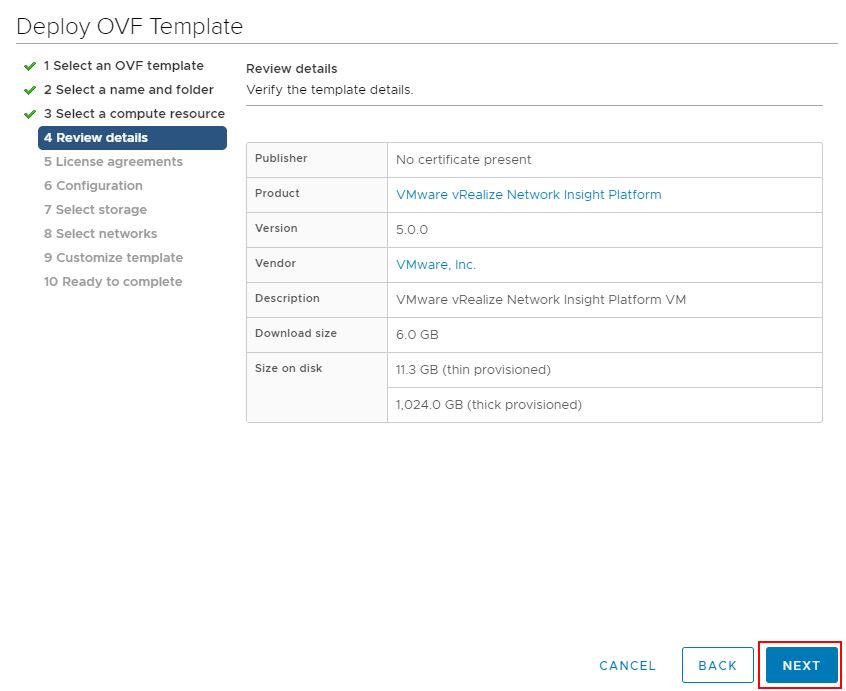
Task: Click the Publisher row label
Action: pyautogui.click(x=281, y=158)
